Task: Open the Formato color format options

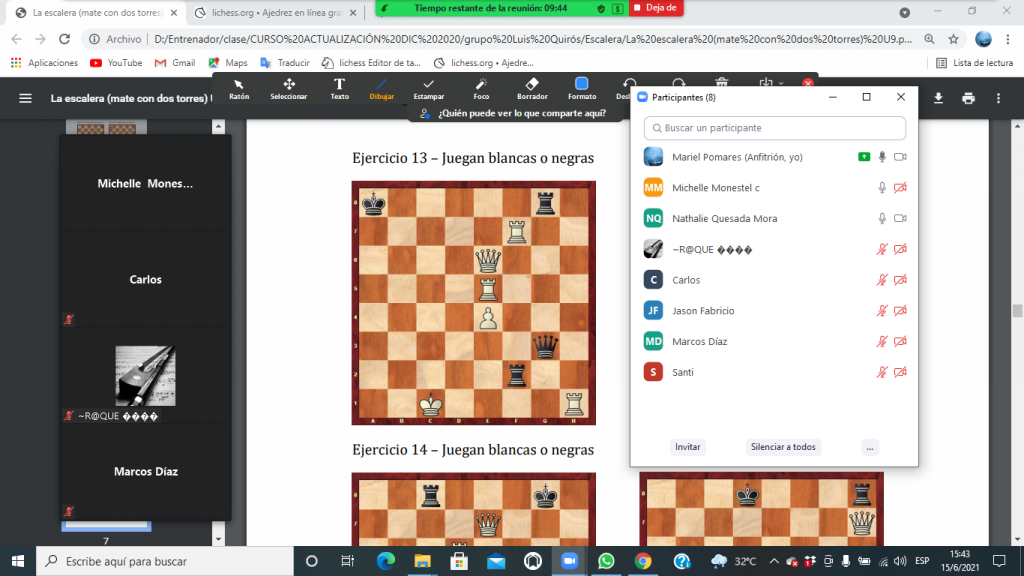Action: click(x=582, y=89)
